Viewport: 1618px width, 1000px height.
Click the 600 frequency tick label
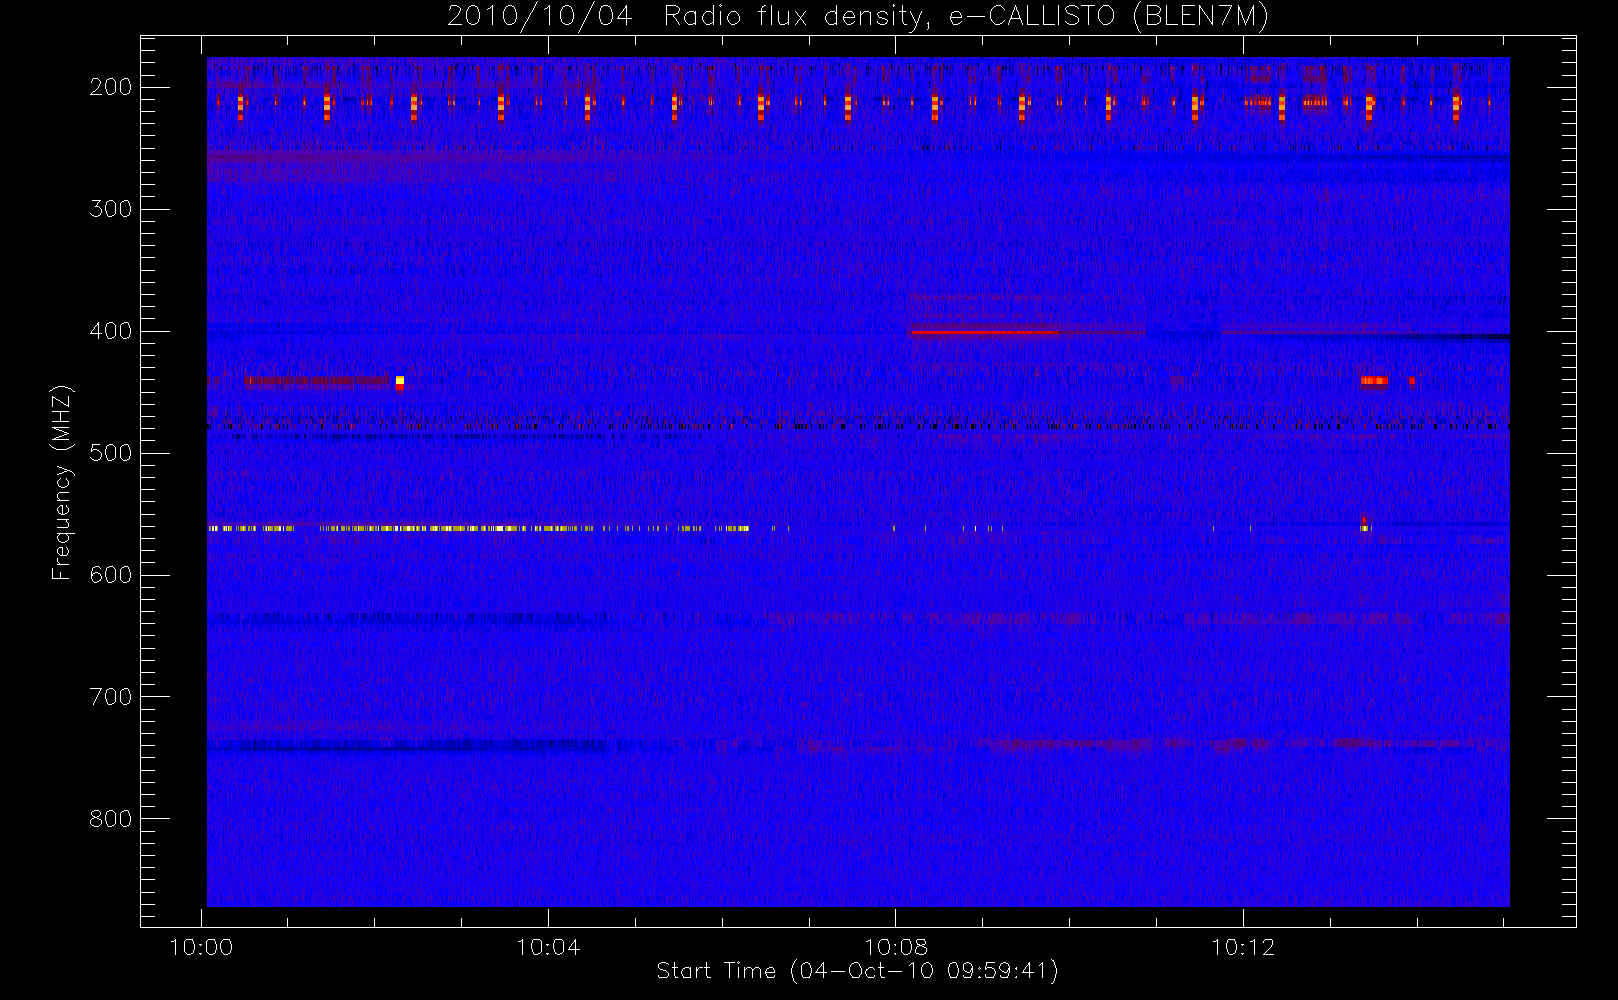(x=111, y=575)
